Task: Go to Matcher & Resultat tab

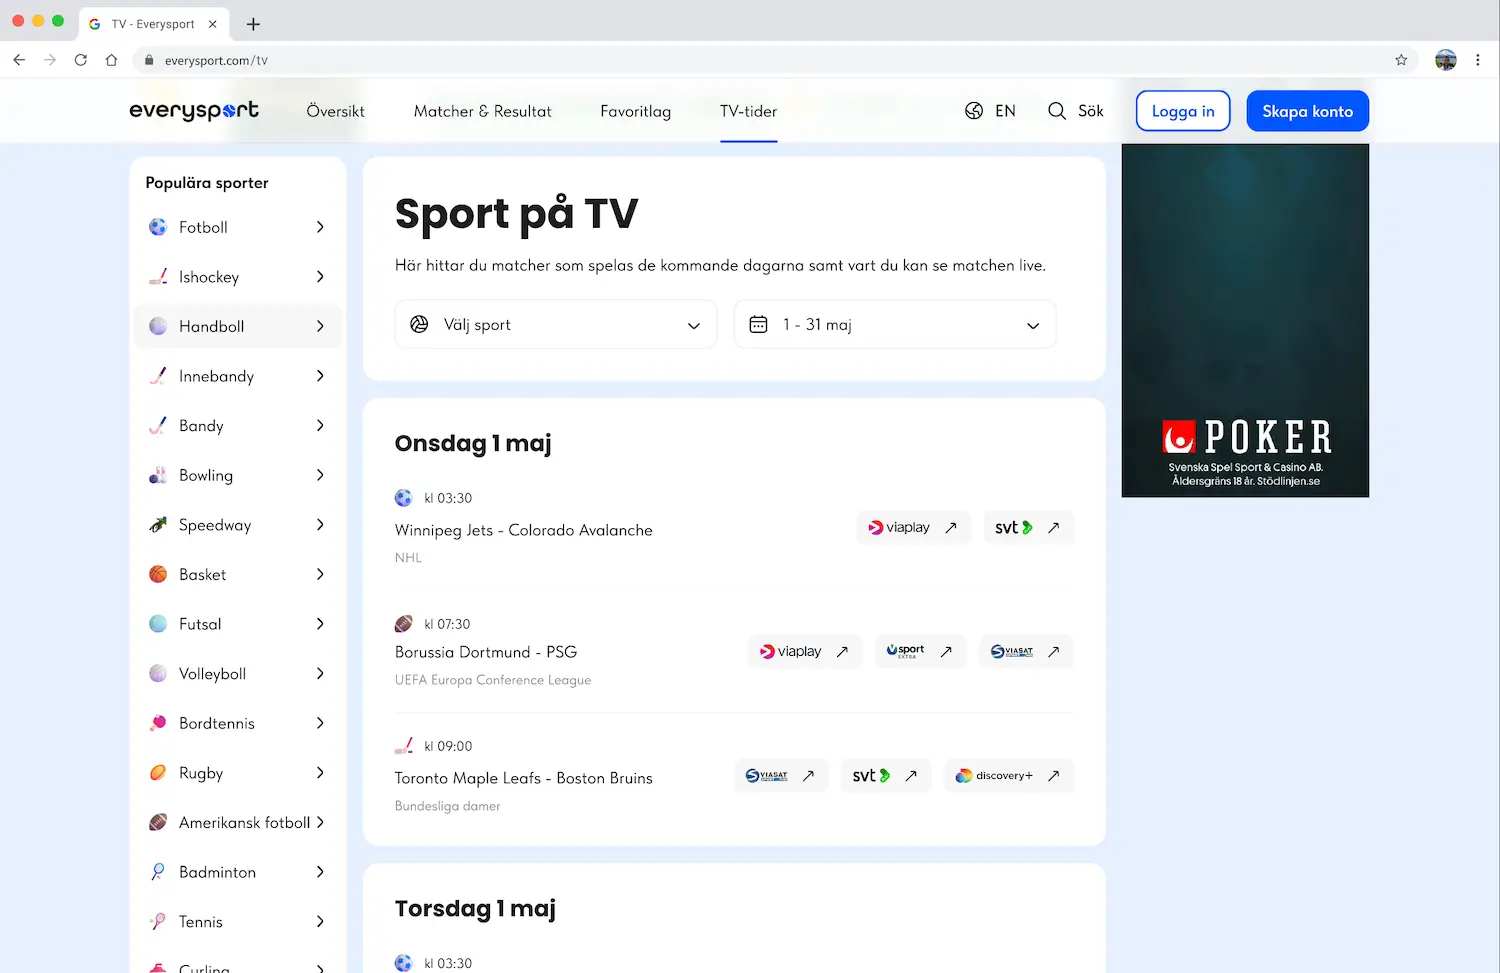Action: point(483,111)
